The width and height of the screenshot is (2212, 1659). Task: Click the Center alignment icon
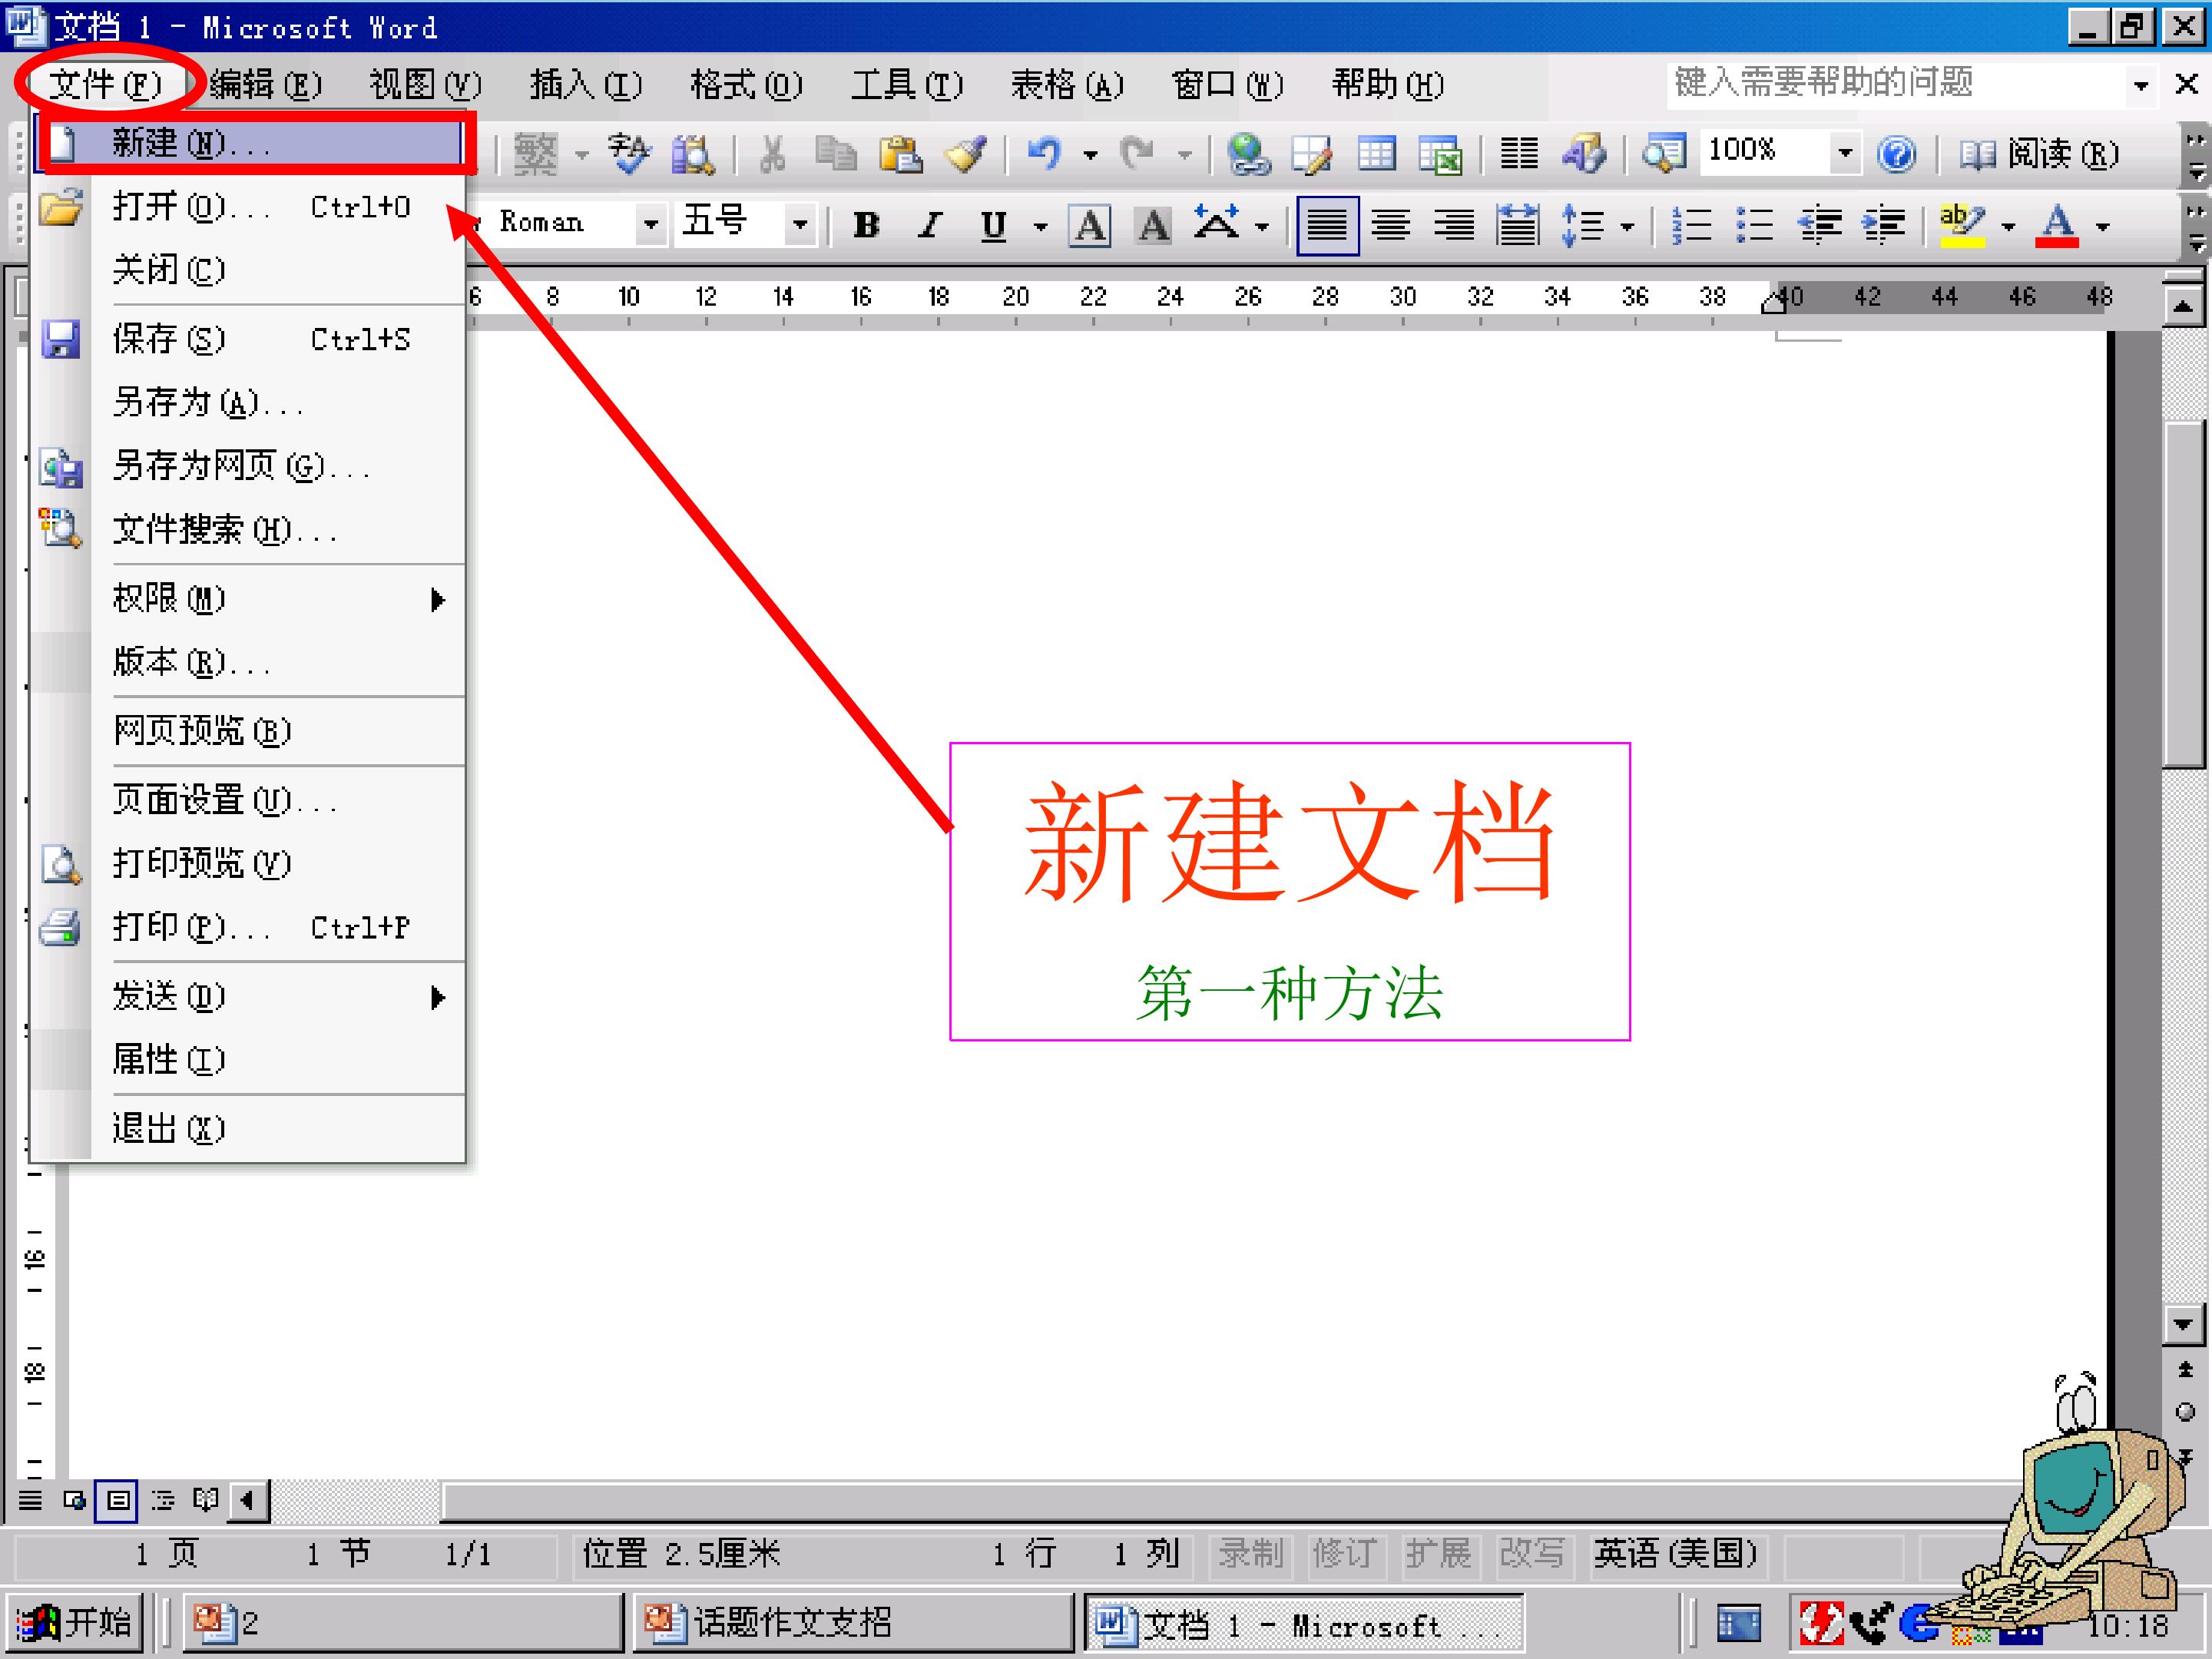[1390, 225]
